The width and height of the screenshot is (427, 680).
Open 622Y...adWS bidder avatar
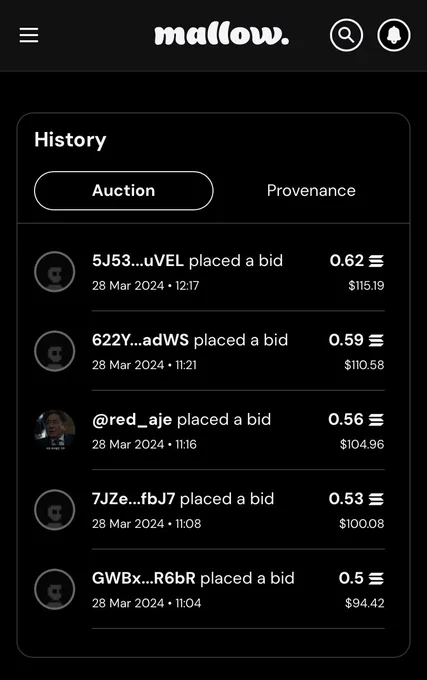(55, 351)
